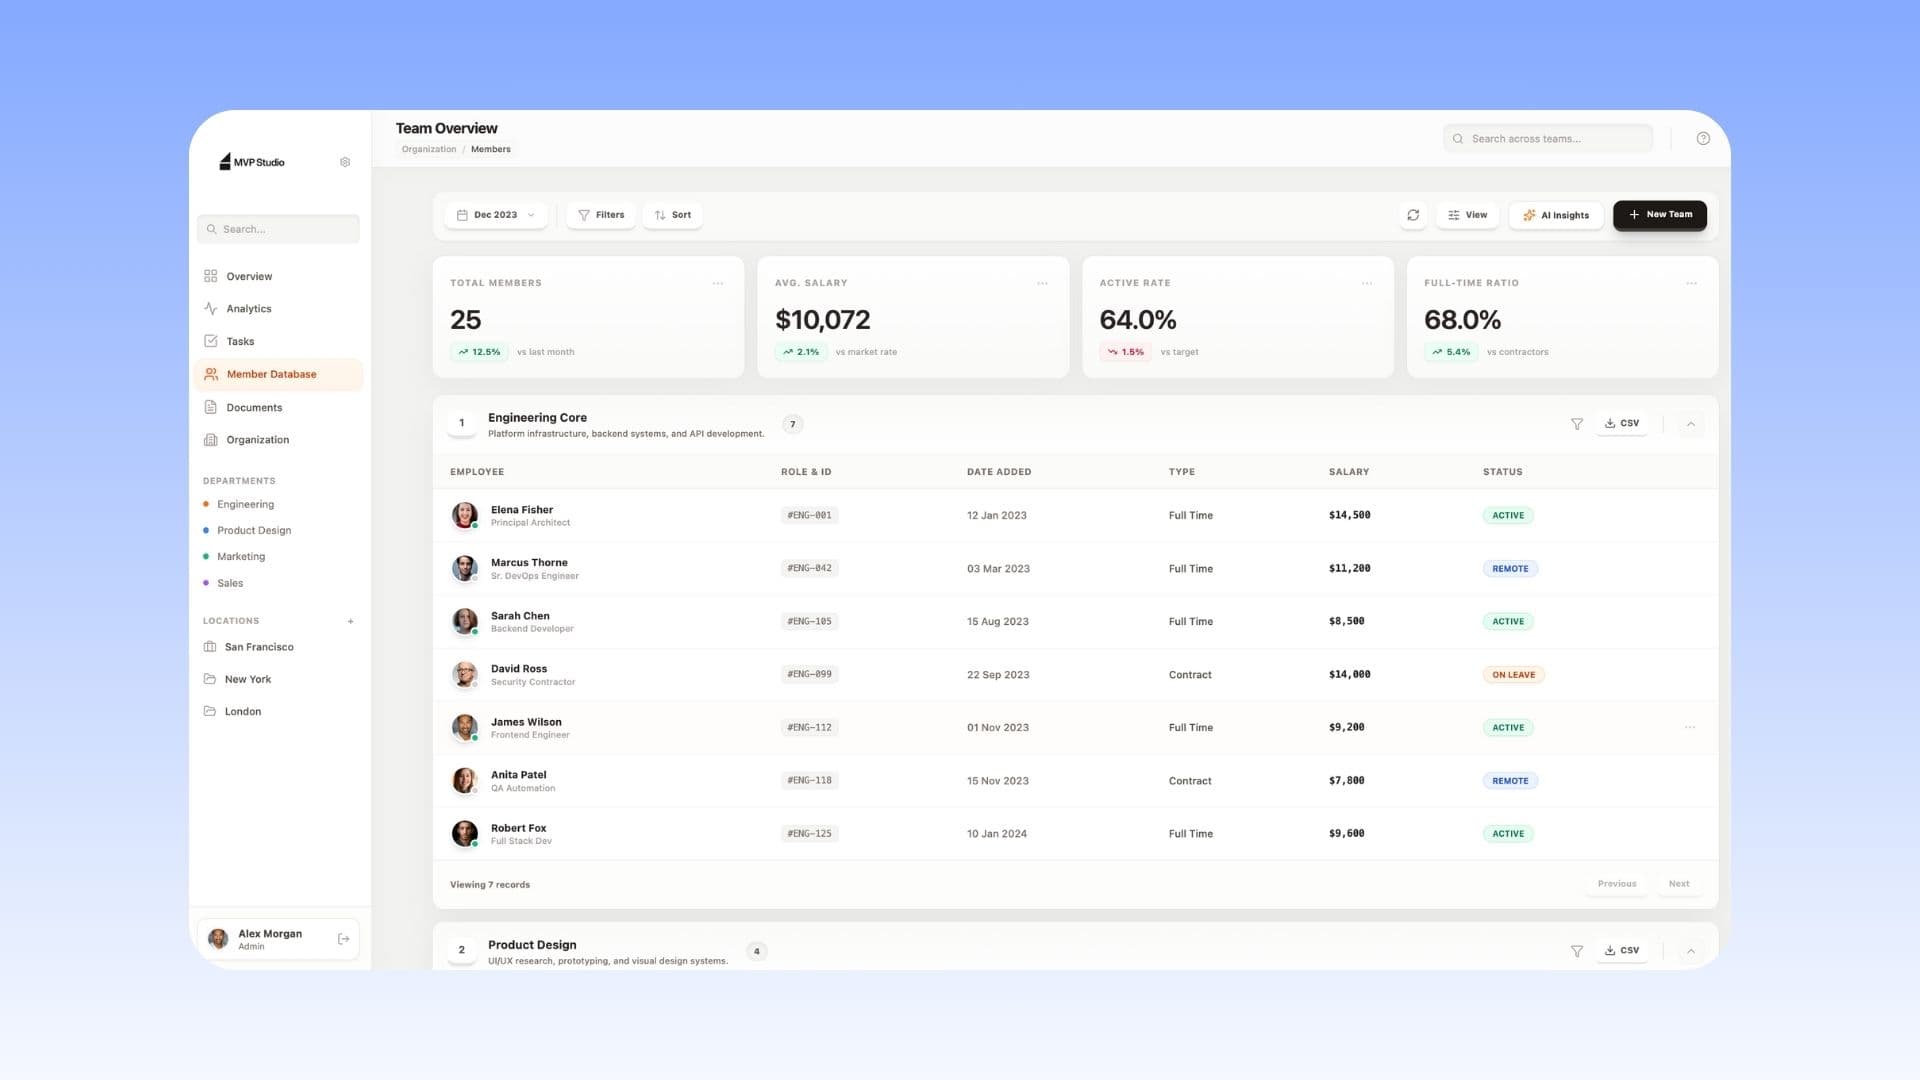Image resolution: width=1920 pixels, height=1080 pixels.
Task: Create a team with the New Team button
Action: coord(1659,214)
